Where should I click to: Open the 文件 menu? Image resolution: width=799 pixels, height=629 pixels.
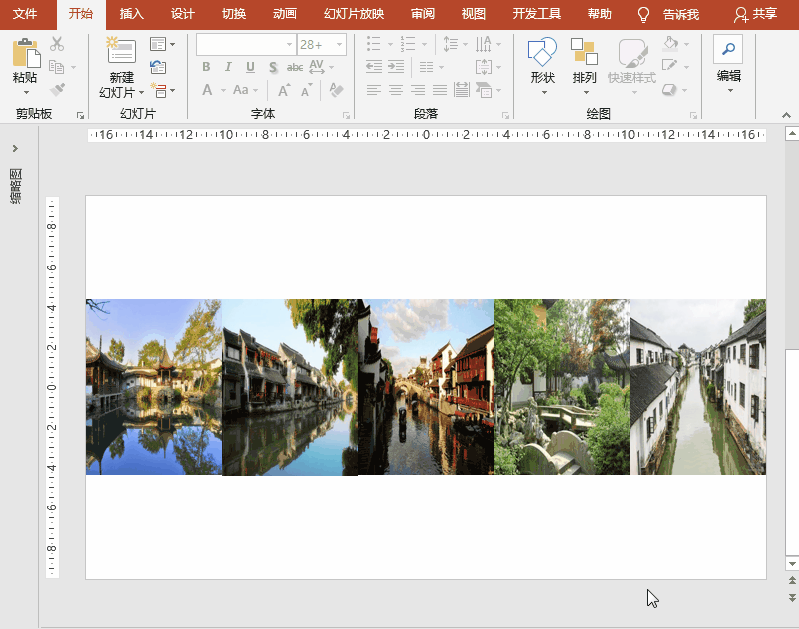coord(24,14)
